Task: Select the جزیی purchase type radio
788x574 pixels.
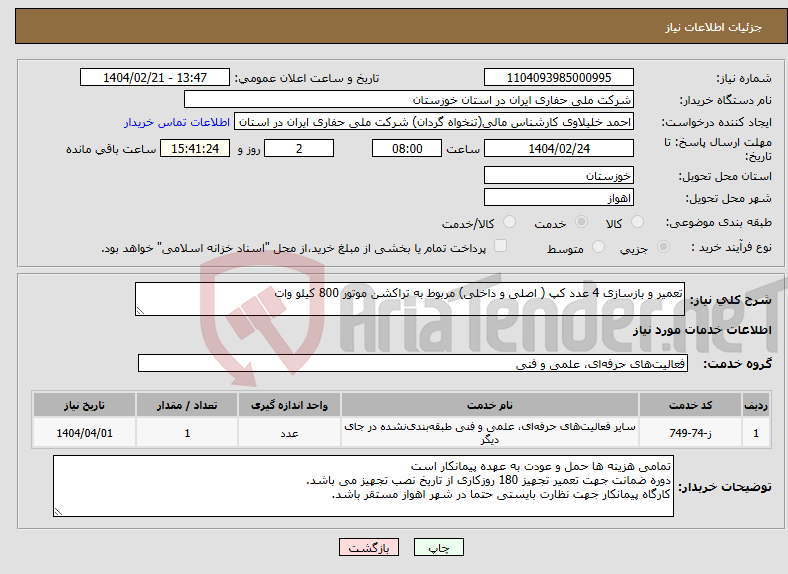Action: click(x=663, y=246)
